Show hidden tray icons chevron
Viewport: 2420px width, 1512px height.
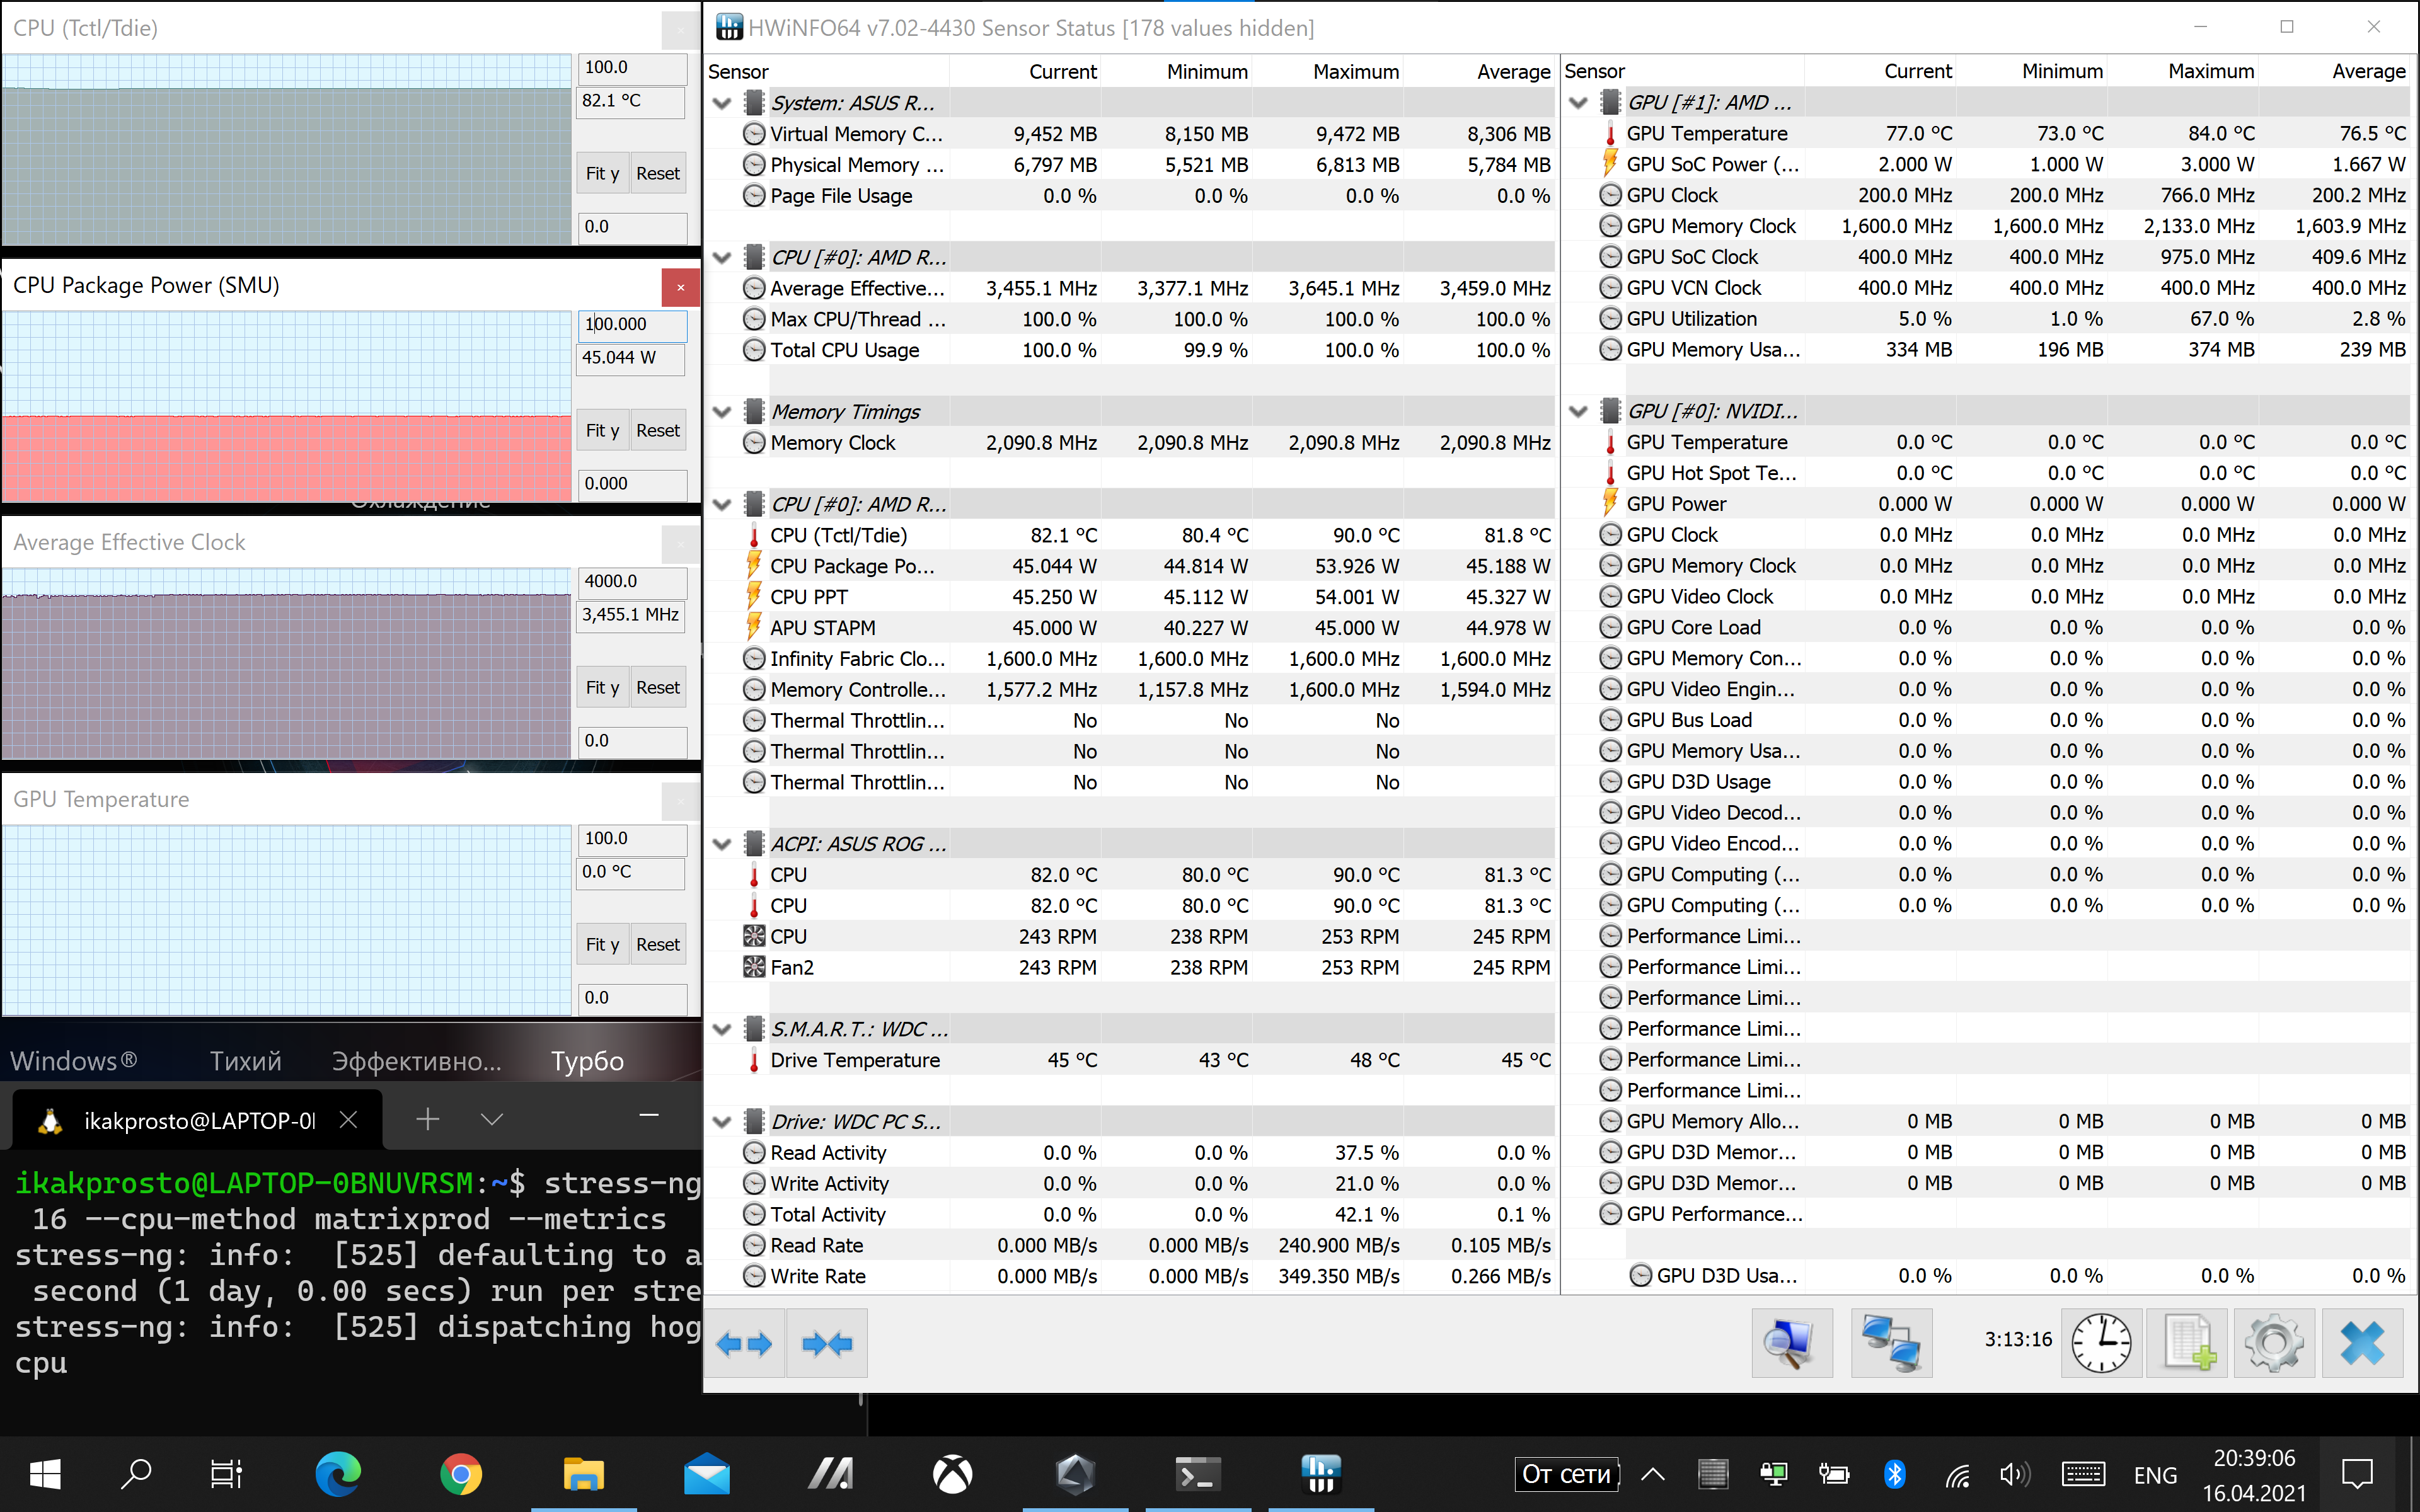1653,1474
